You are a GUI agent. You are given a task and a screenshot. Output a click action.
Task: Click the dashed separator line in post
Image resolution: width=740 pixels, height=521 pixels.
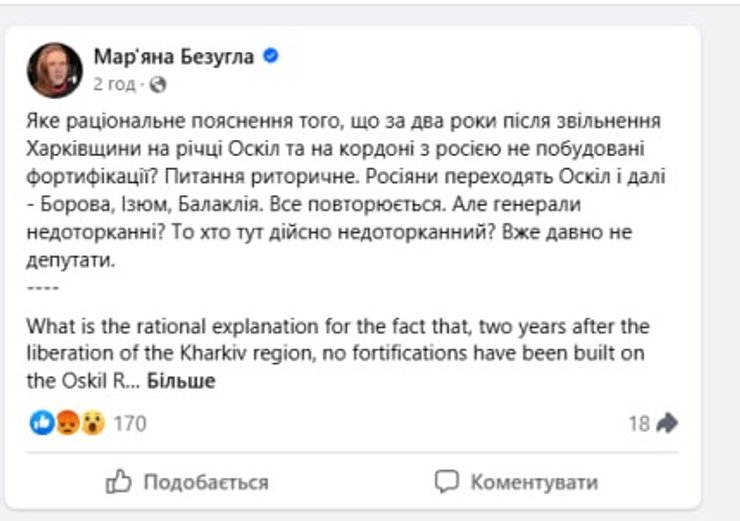pyautogui.click(x=43, y=289)
